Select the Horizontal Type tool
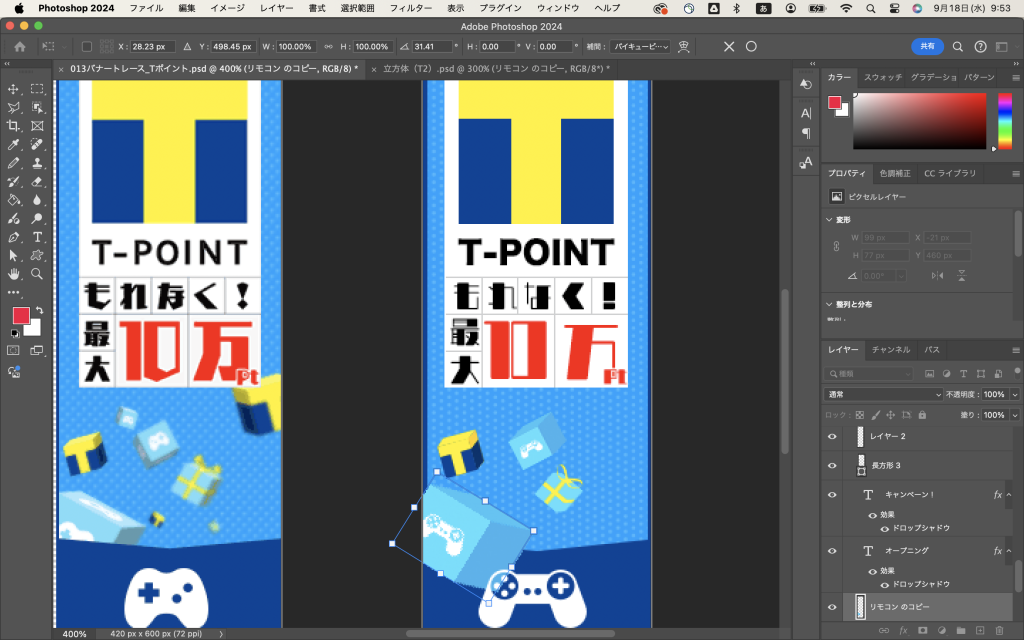Viewport: 1024px width, 640px height. click(x=37, y=237)
